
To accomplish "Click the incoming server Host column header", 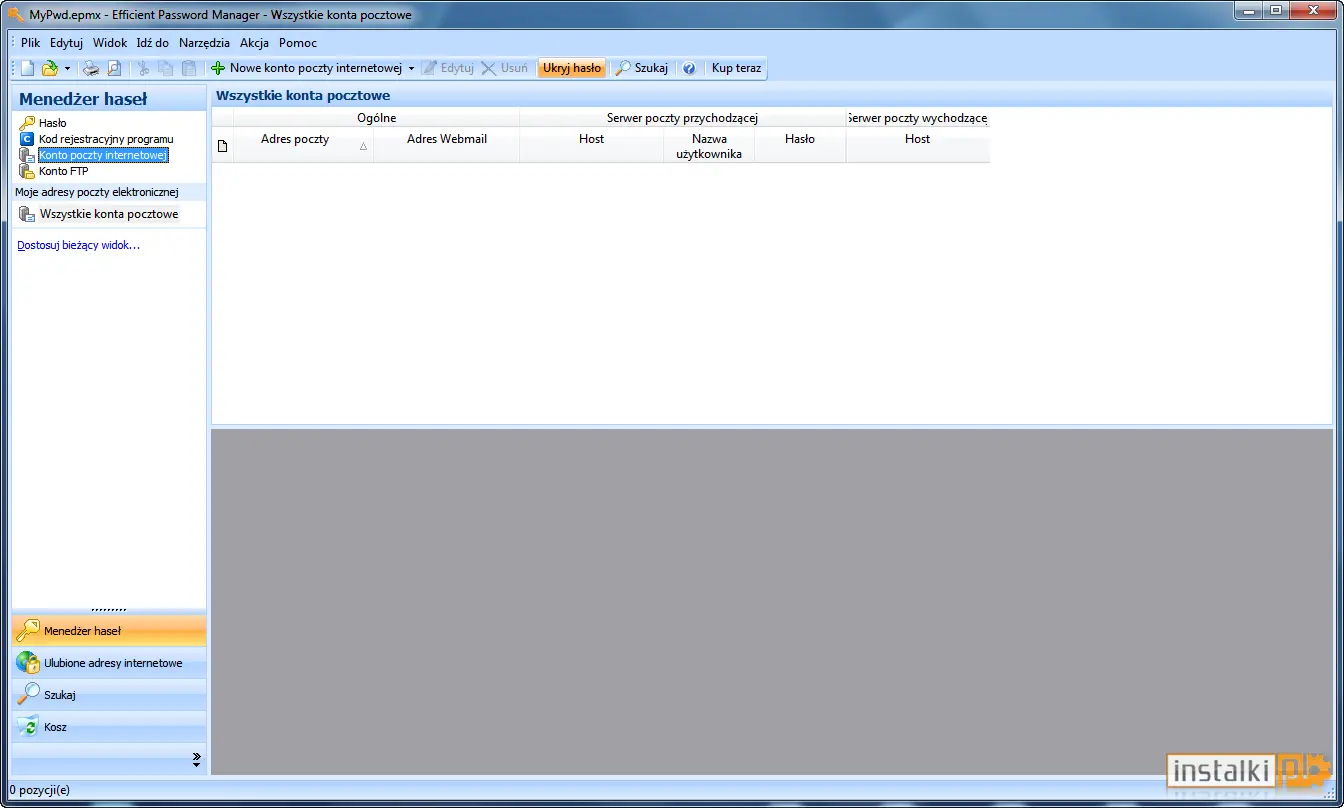I will [591, 145].
